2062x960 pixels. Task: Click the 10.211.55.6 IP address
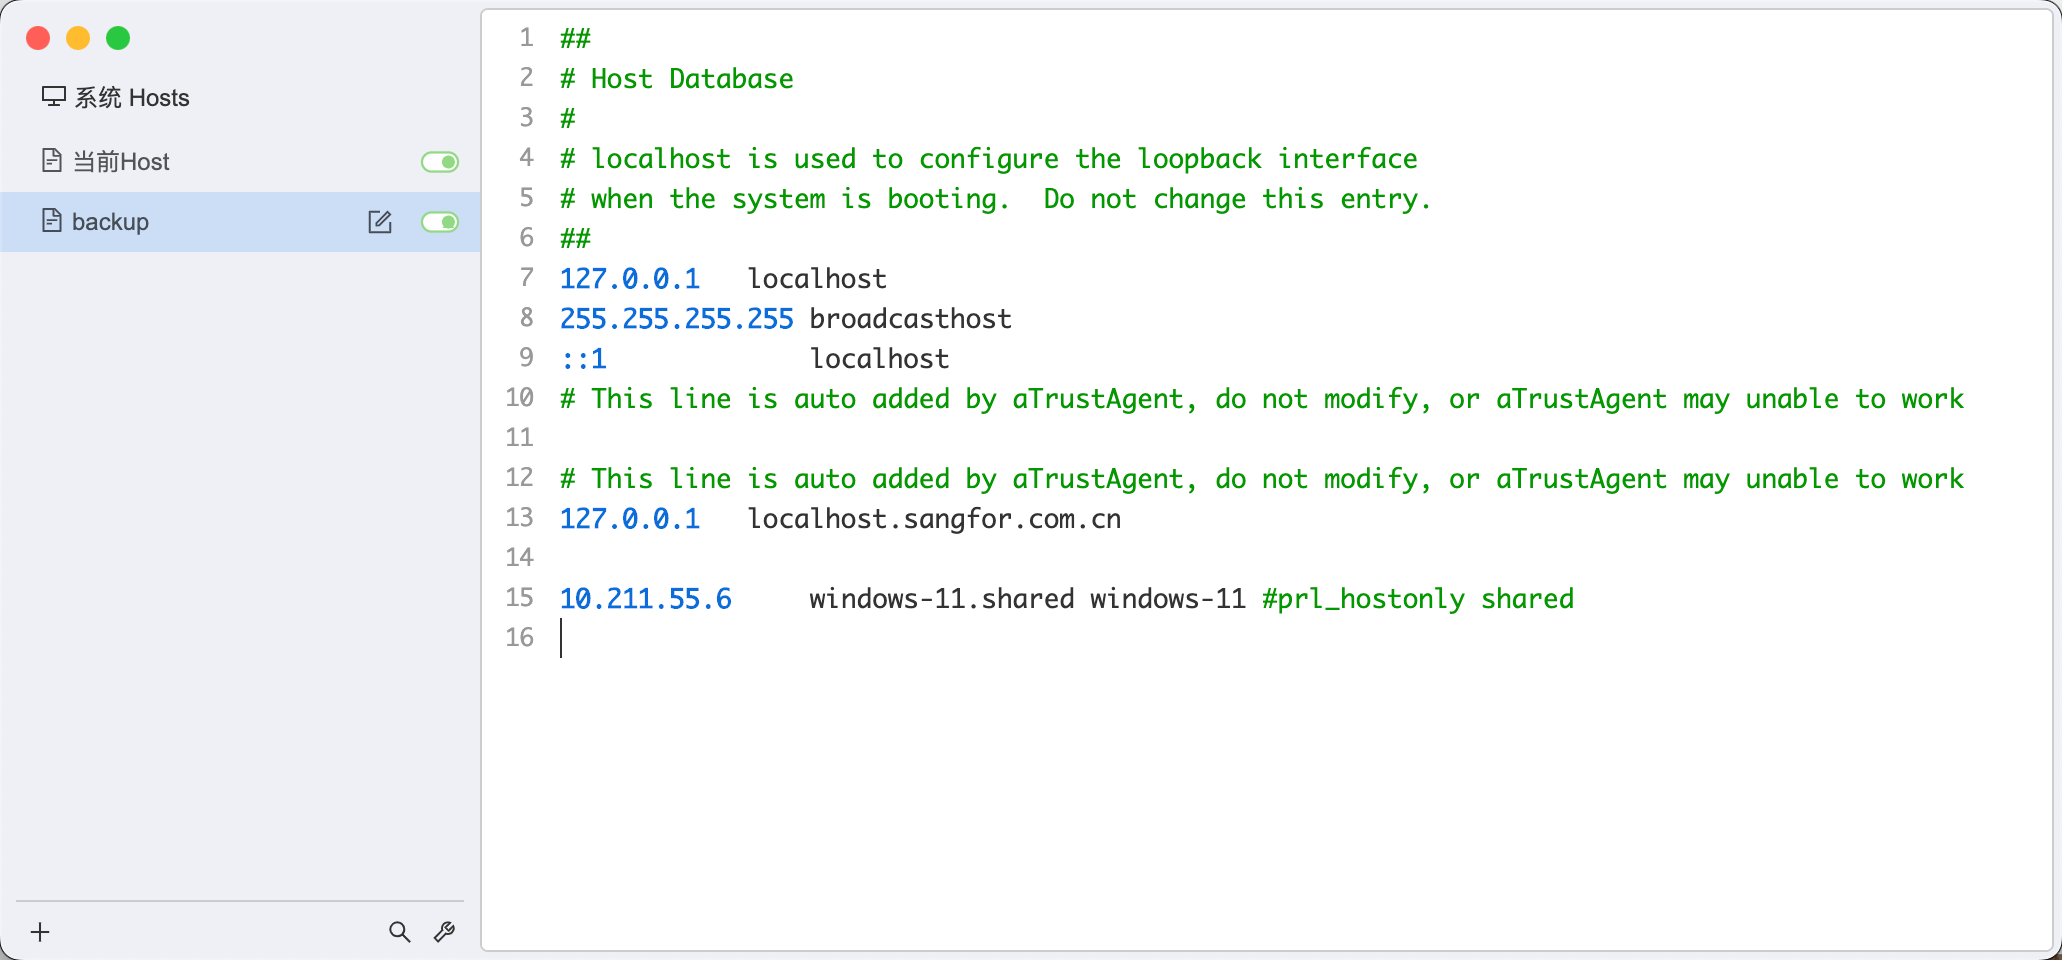646,599
